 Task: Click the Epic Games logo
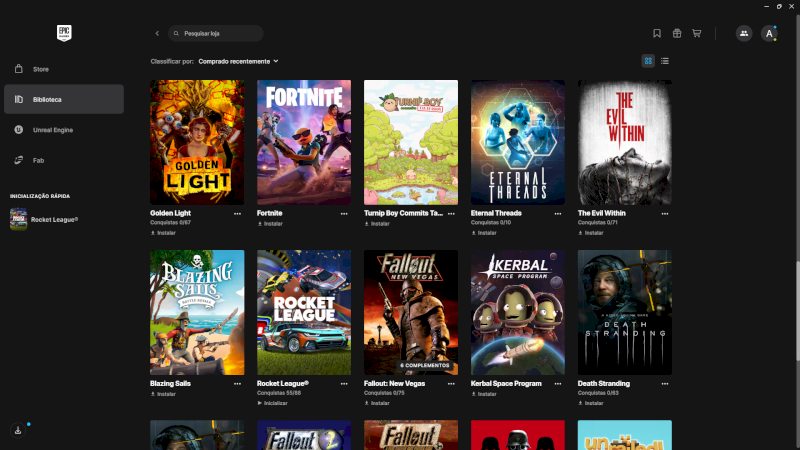(x=64, y=33)
